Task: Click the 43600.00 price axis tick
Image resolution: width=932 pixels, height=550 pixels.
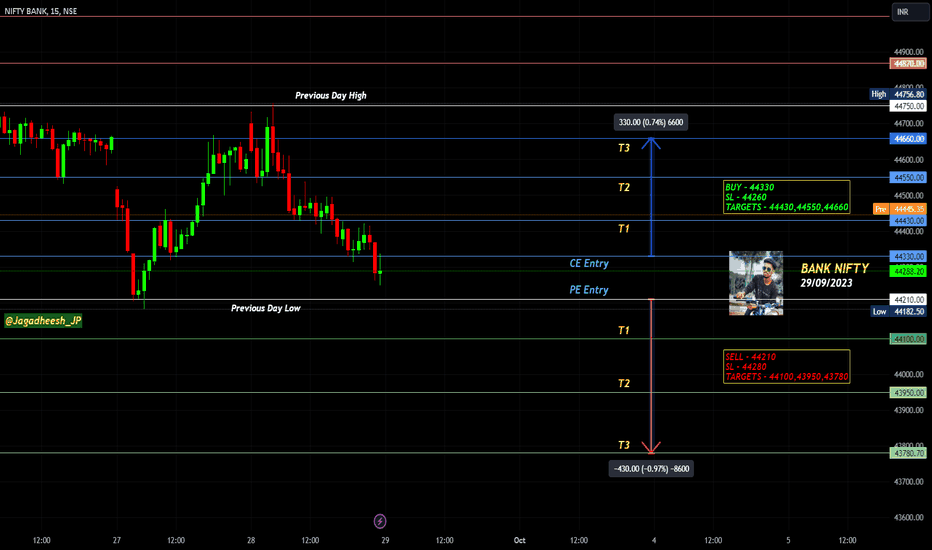Action: (x=909, y=517)
